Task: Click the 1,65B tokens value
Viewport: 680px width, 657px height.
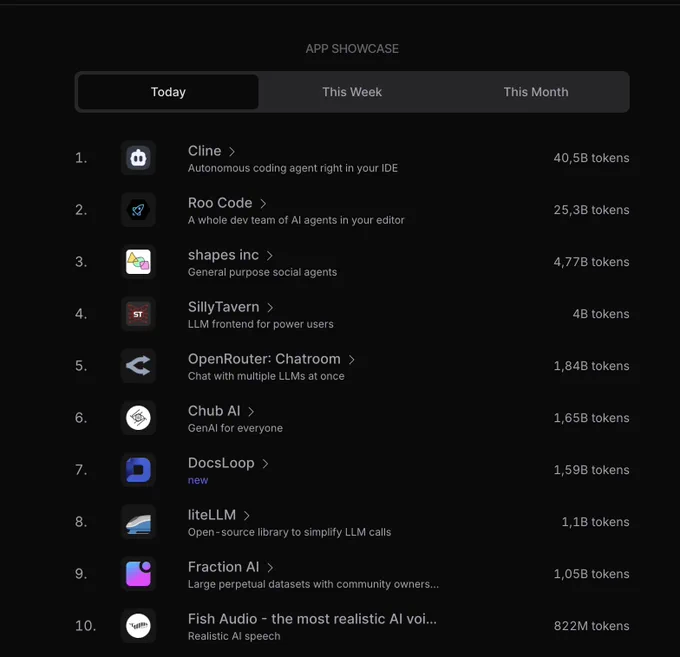Action: click(x=591, y=418)
